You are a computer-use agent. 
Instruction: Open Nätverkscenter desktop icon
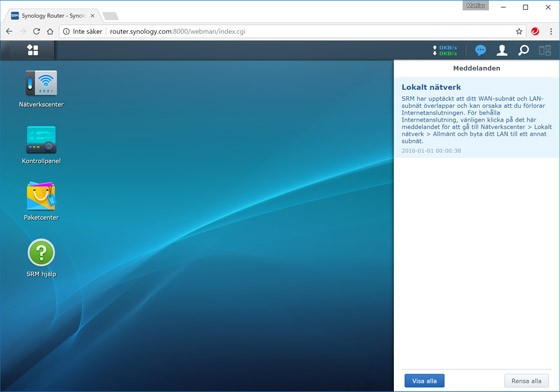pos(41,89)
